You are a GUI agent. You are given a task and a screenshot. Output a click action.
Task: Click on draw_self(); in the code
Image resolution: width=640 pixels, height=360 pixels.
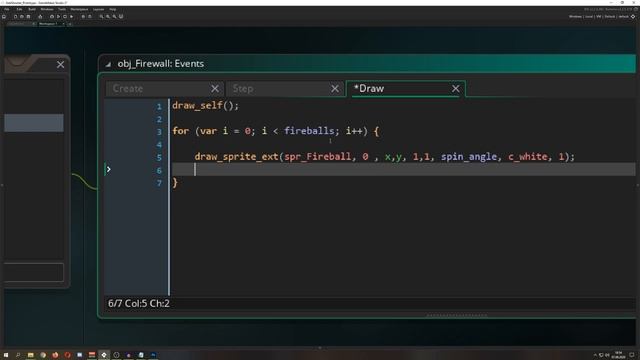pyautogui.click(x=205, y=105)
